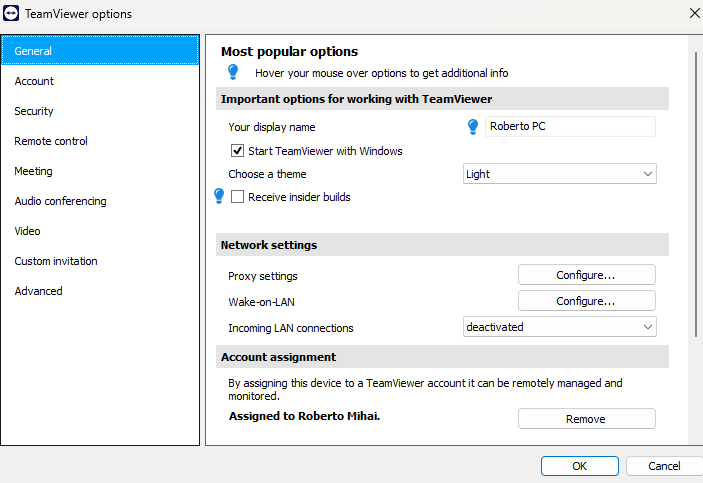703x483 pixels.
Task: Select the General category
Action: pos(100,51)
